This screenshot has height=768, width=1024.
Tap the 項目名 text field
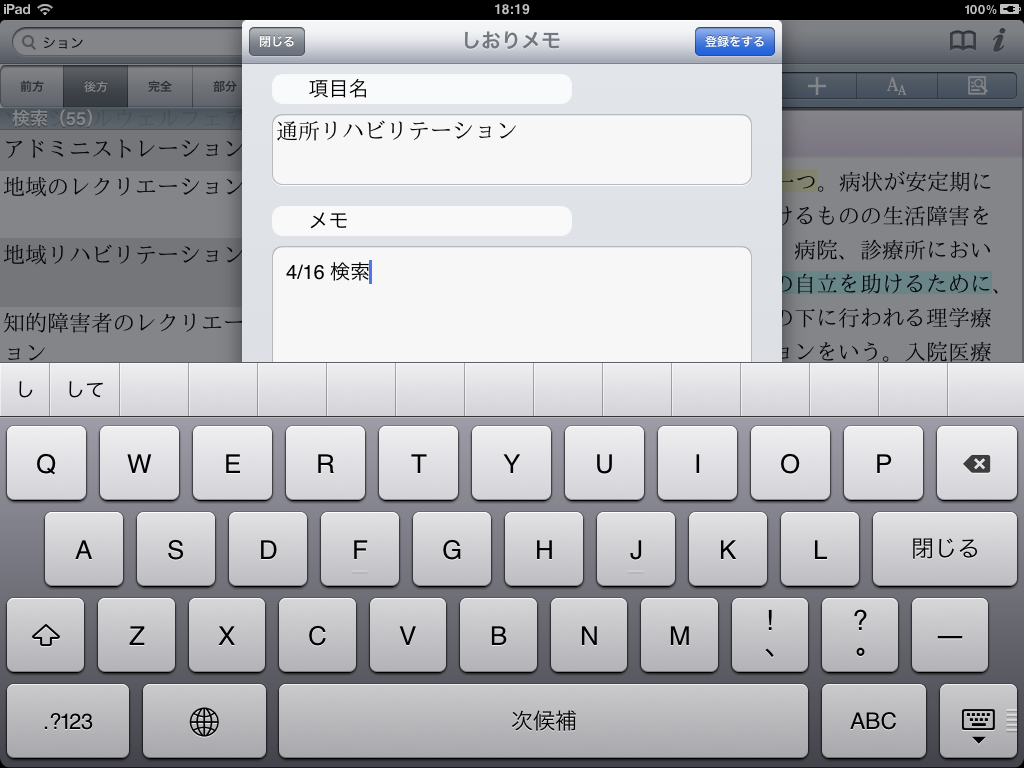(x=511, y=149)
